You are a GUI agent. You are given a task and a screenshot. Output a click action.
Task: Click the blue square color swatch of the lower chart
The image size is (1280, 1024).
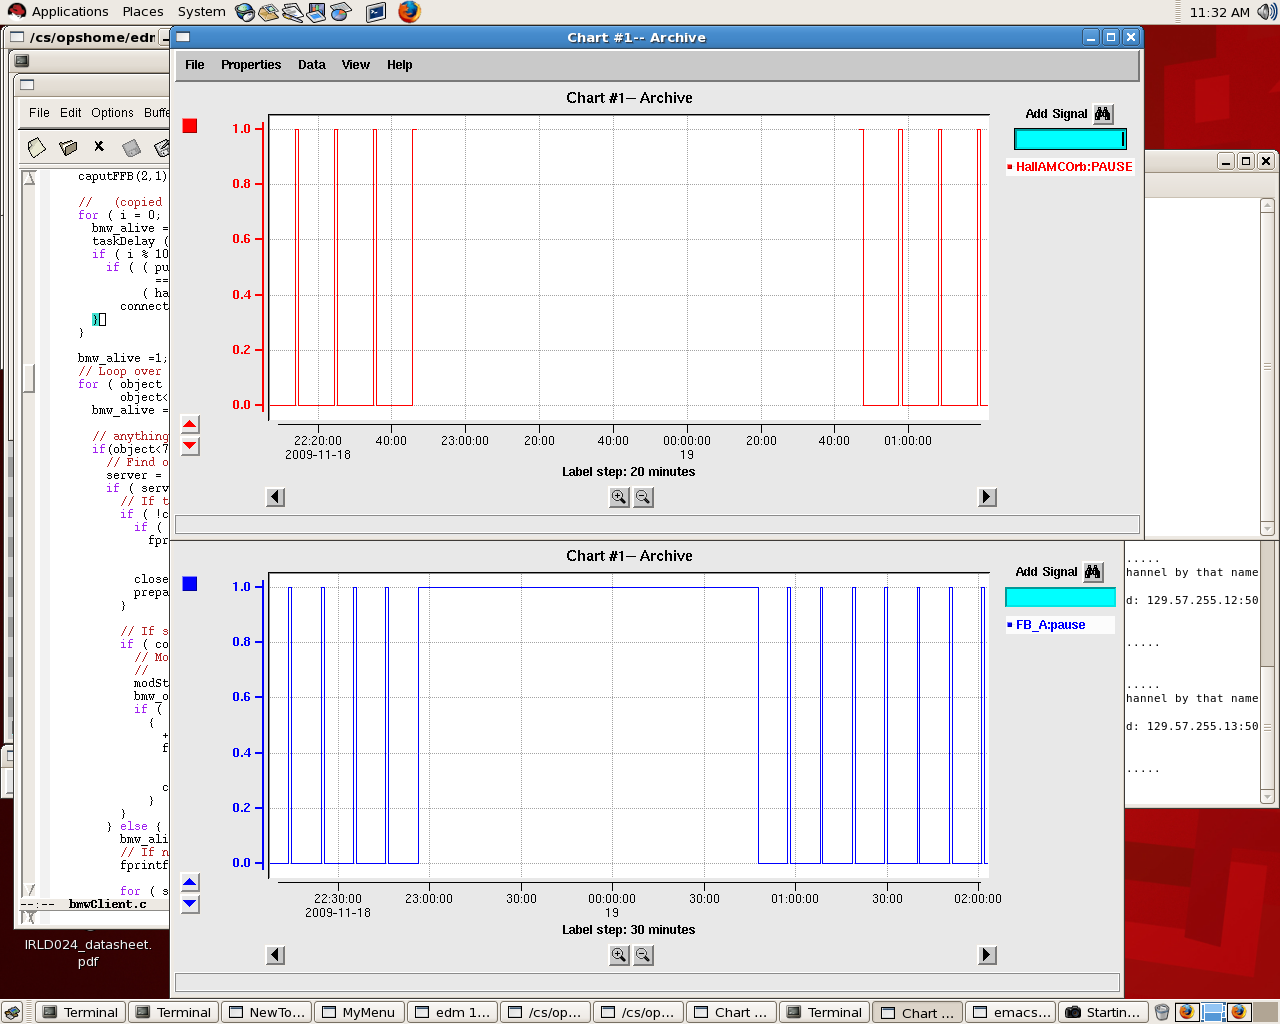(x=190, y=584)
